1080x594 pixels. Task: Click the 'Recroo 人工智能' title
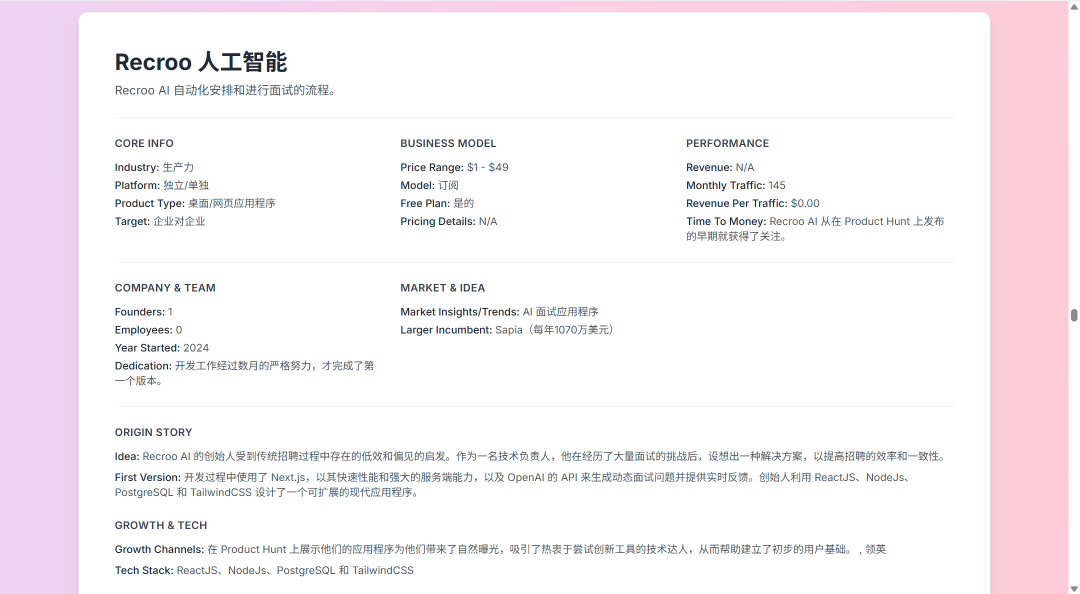tap(200, 62)
